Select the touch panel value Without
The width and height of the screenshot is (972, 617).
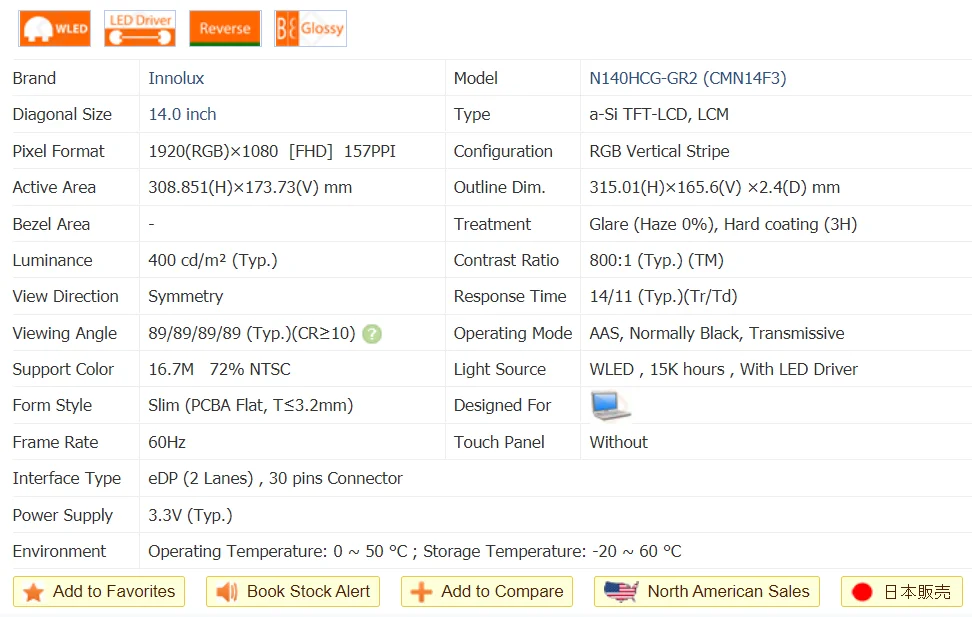click(618, 442)
